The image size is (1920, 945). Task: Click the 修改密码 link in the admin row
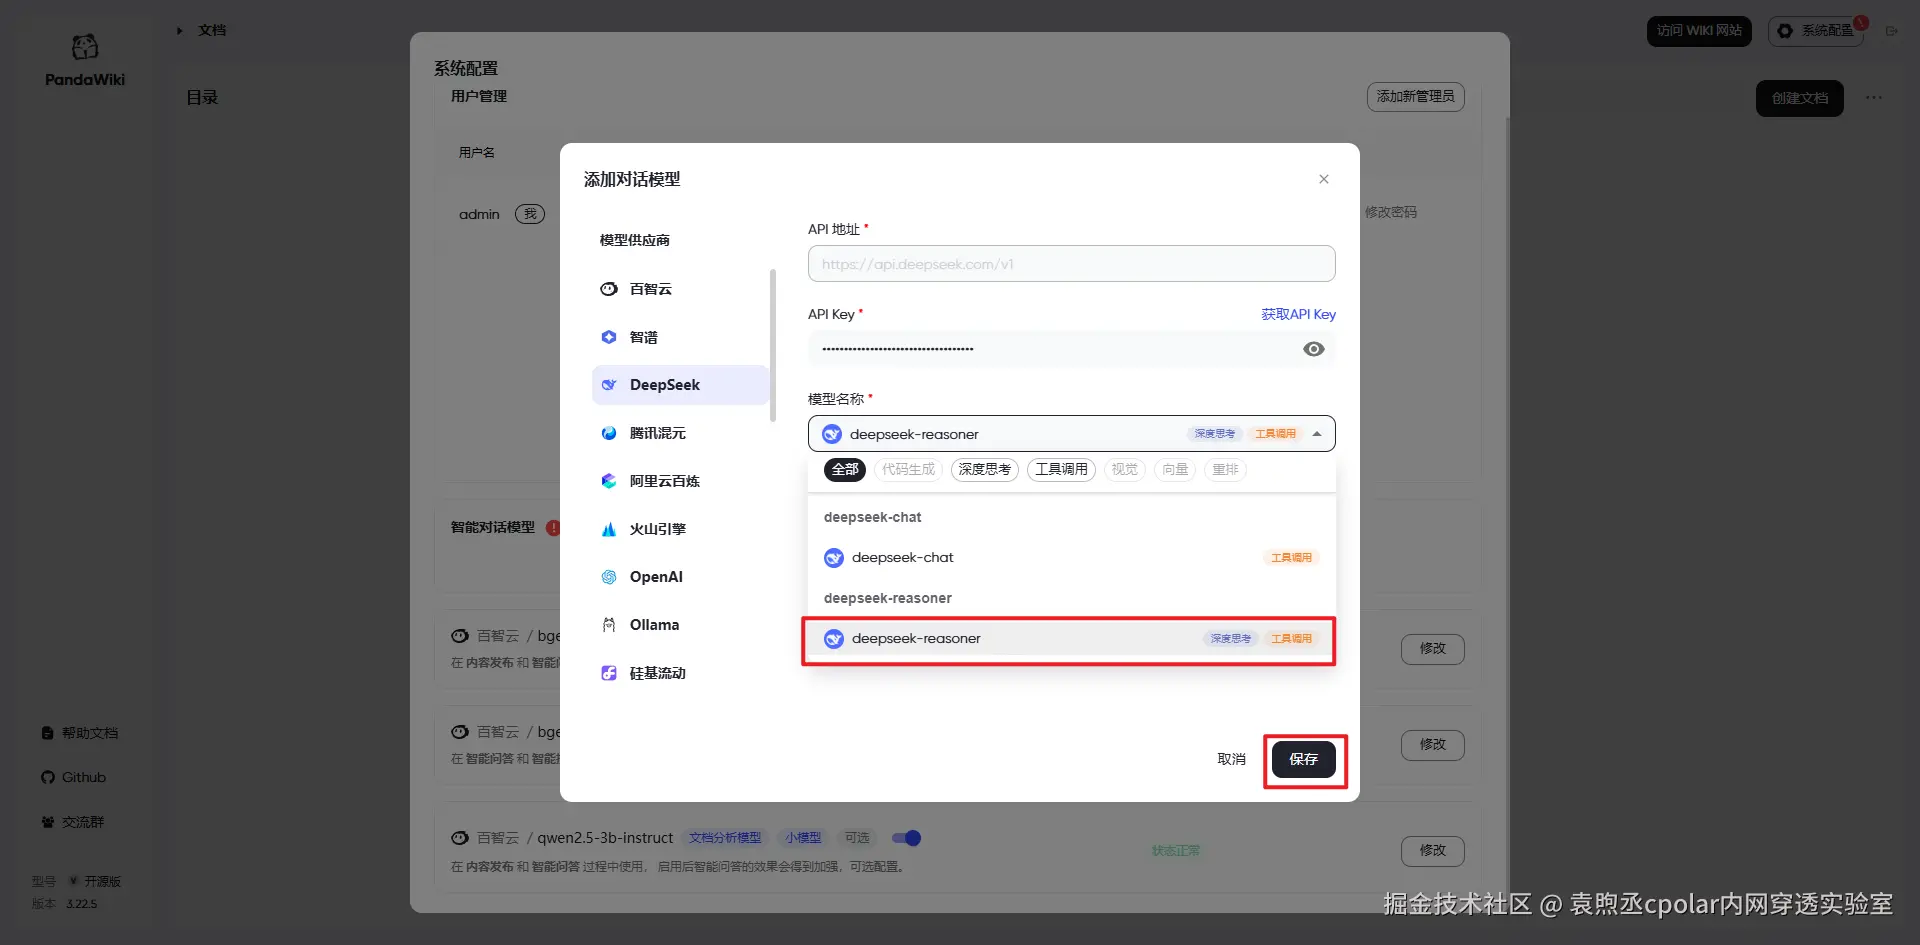1391,212
